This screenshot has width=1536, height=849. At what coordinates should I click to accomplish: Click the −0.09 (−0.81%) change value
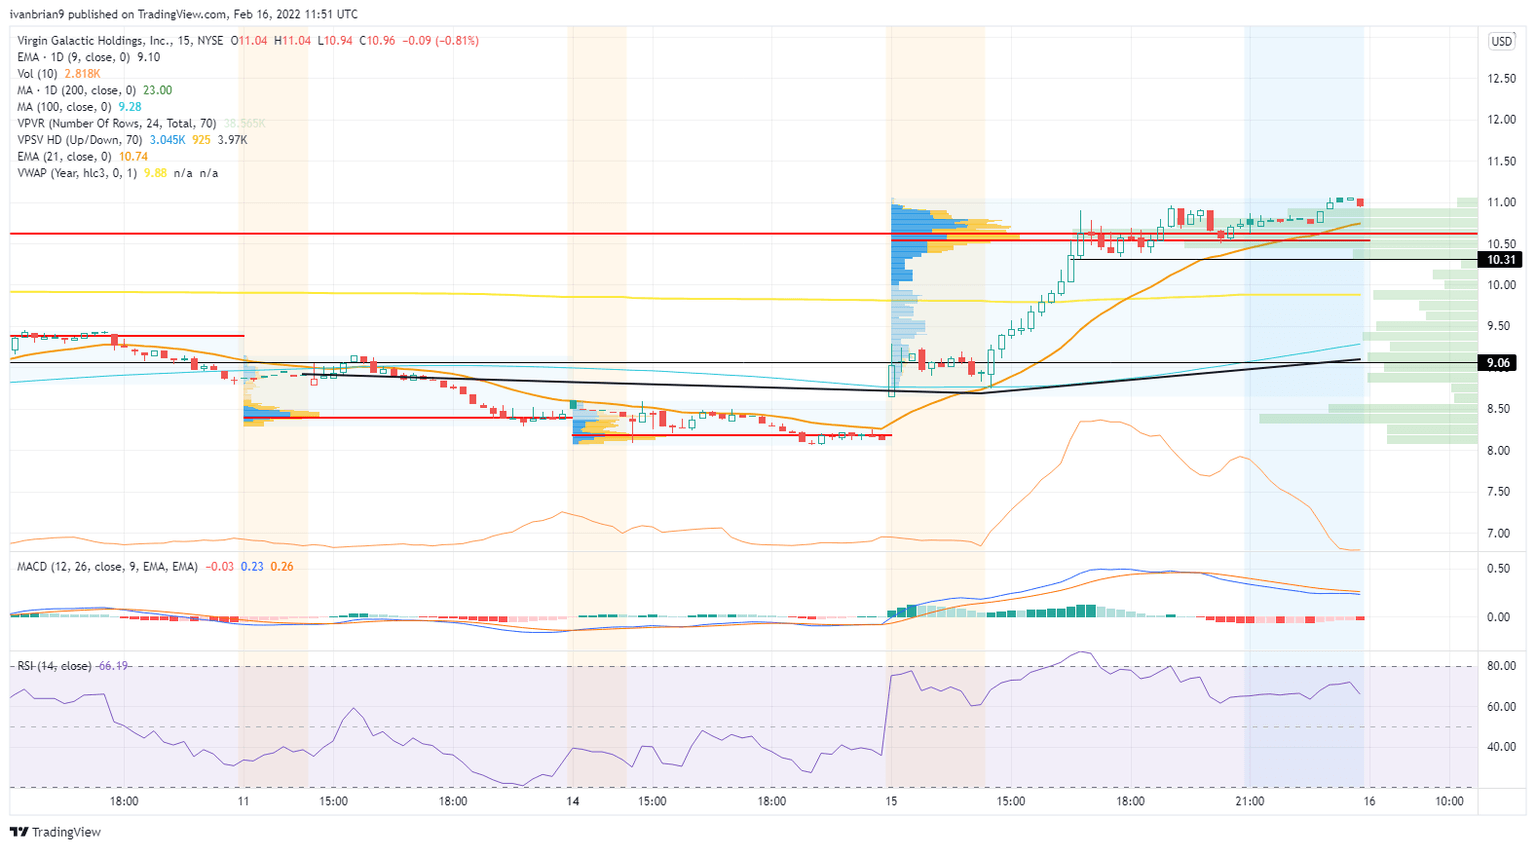tap(439, 41)
